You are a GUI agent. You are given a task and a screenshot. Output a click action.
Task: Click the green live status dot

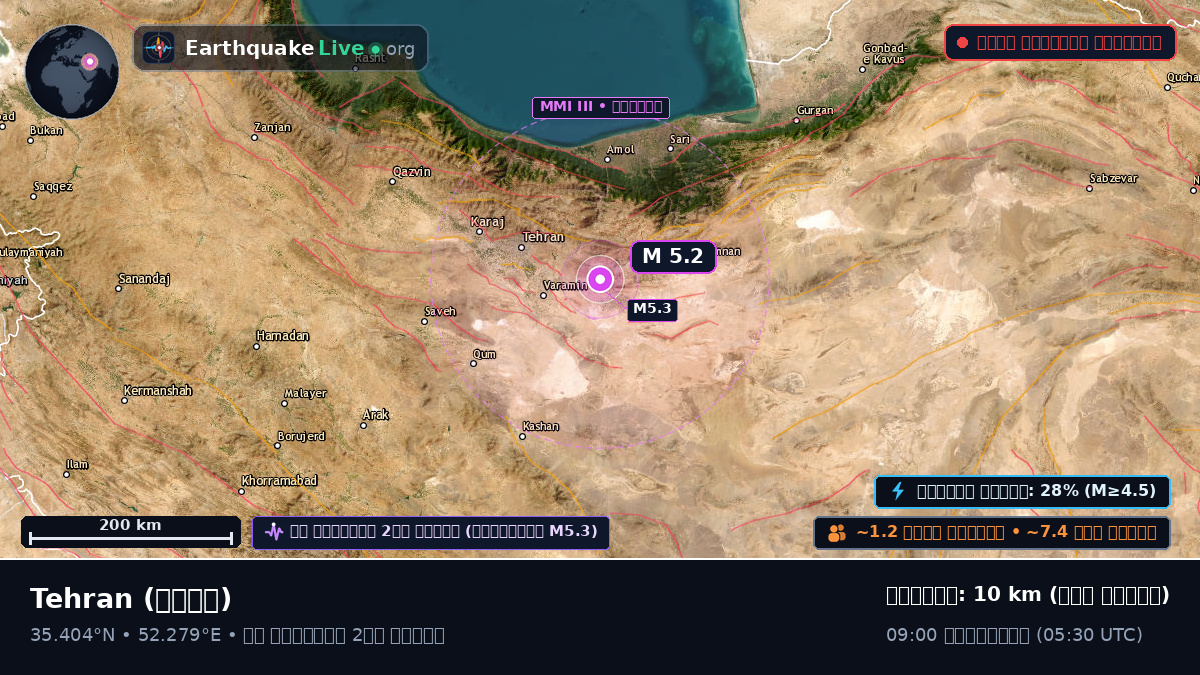coord(375,49)
